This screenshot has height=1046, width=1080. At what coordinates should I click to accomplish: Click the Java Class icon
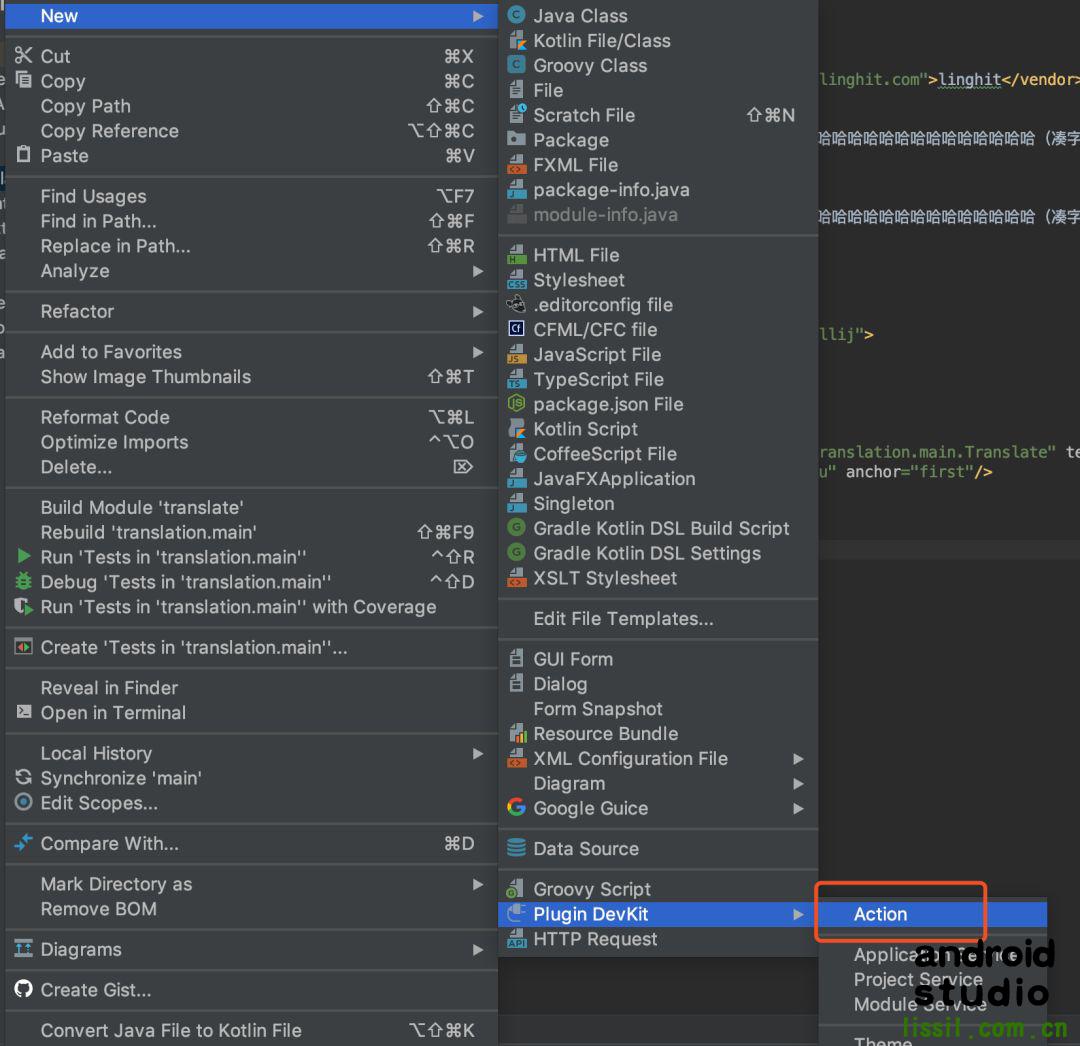pyautogui.click(x=516, y=15)
